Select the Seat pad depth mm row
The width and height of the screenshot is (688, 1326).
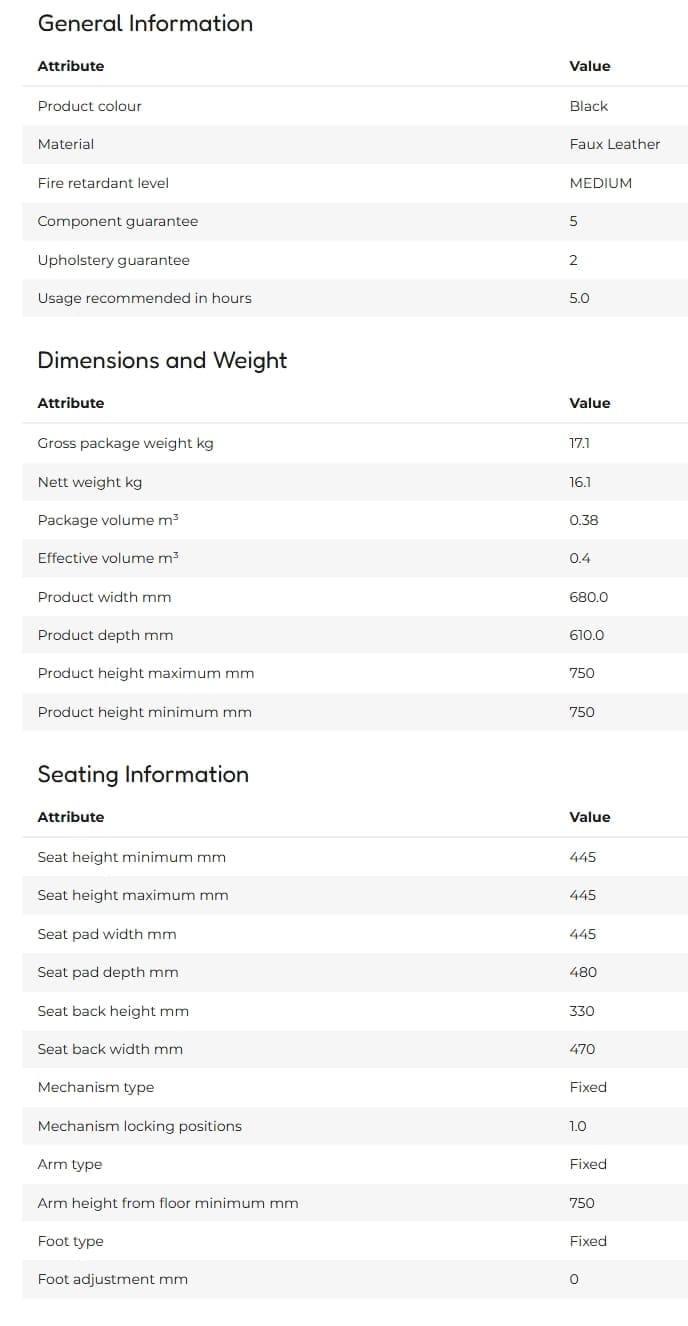(355, 972)
